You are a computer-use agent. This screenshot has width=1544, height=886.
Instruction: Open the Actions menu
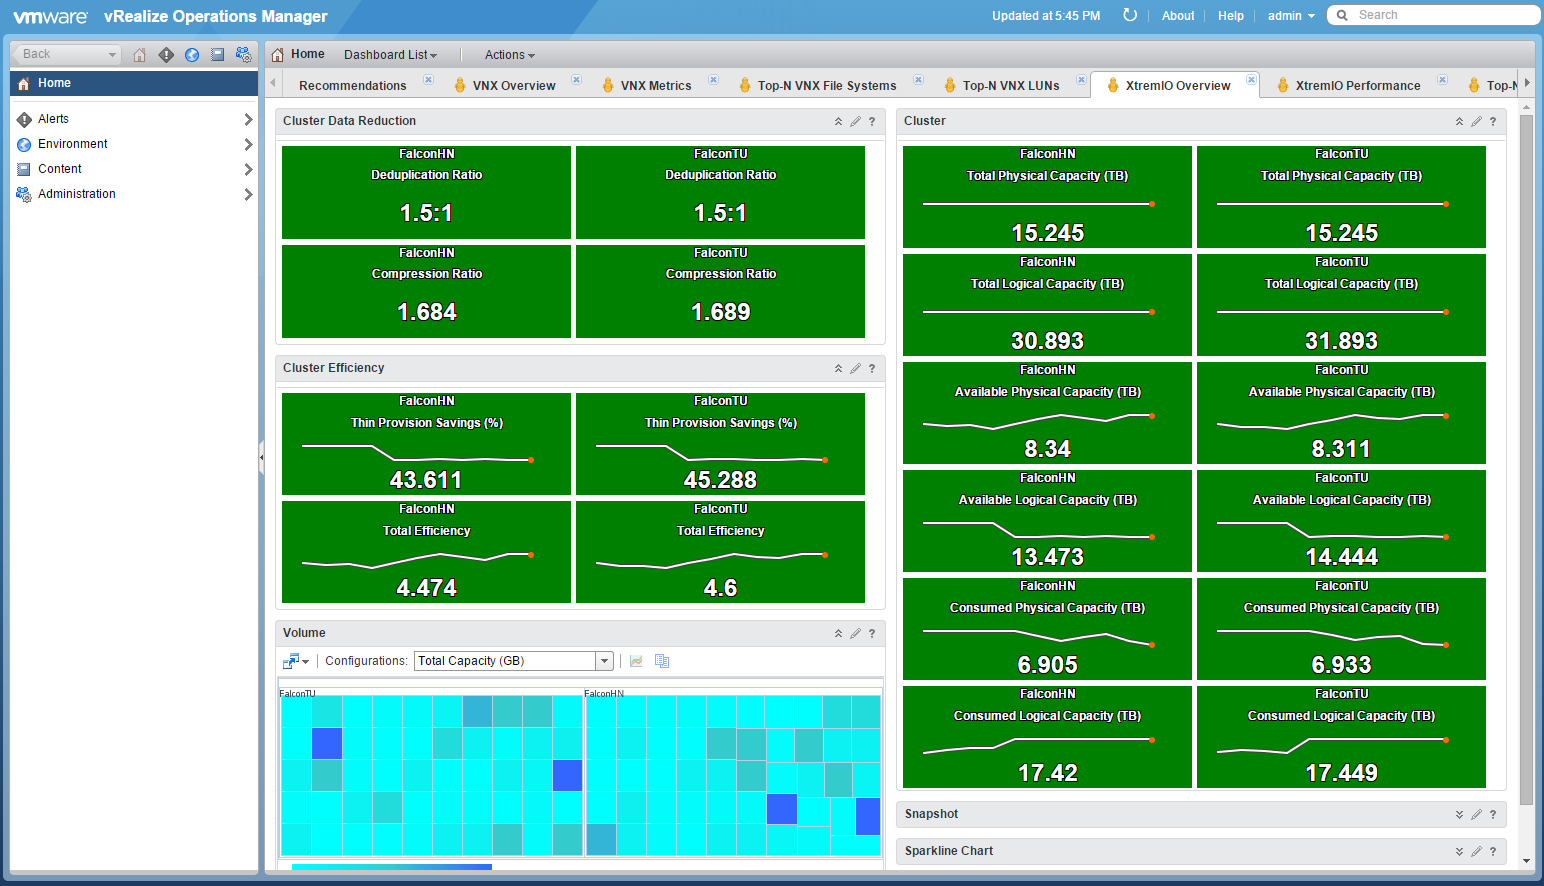point(510,55)
